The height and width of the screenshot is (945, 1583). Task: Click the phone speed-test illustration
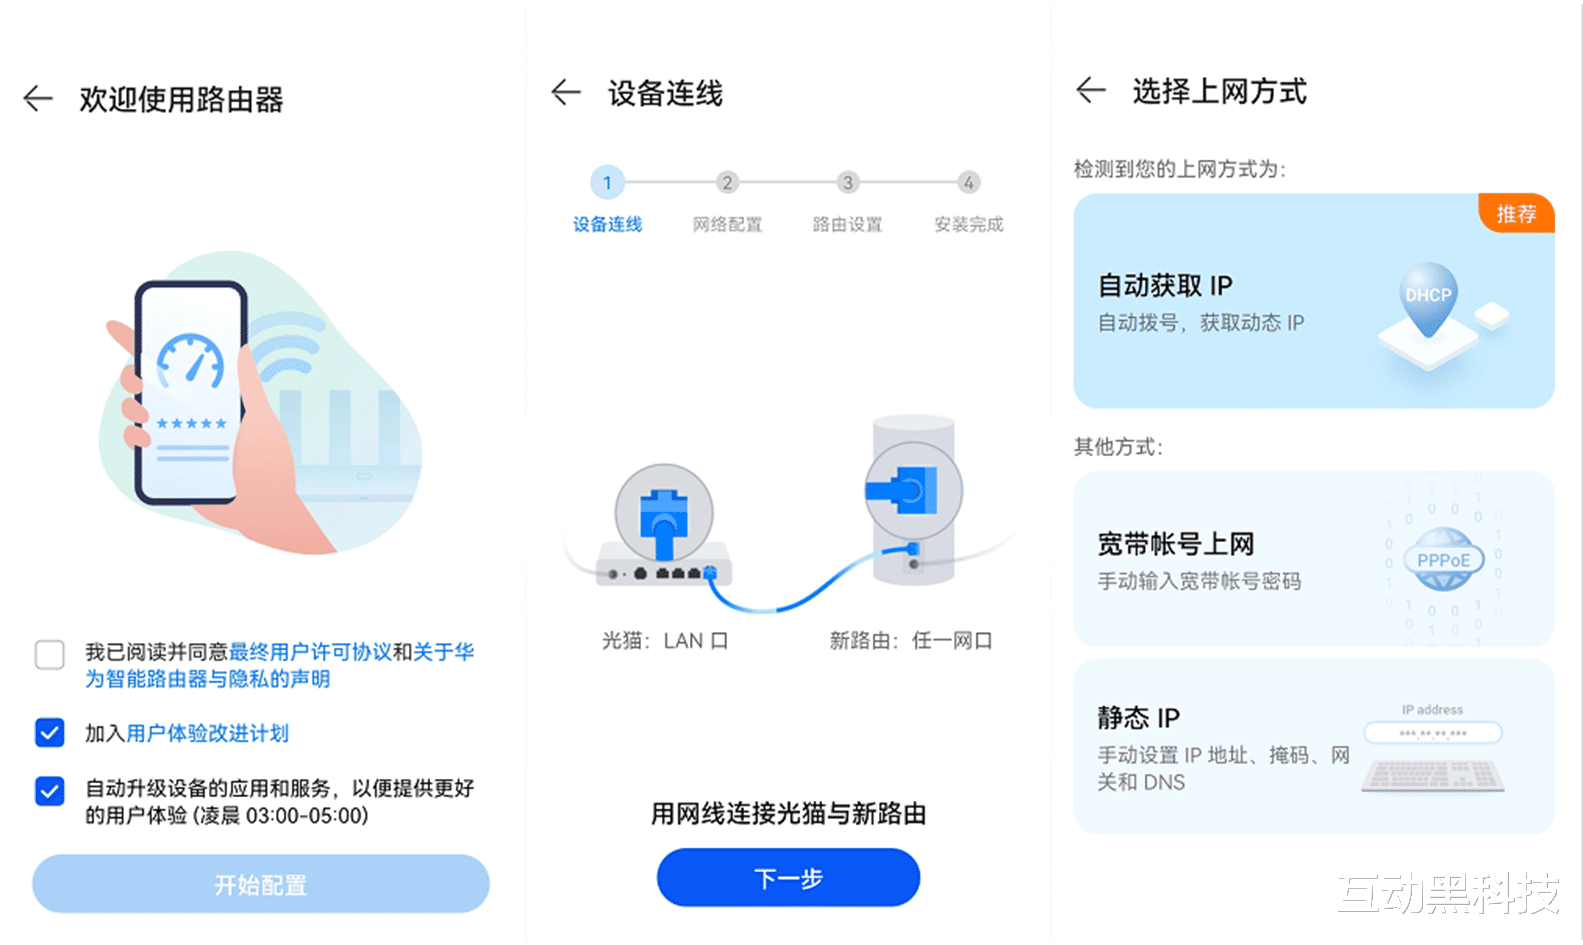point(260,402)
